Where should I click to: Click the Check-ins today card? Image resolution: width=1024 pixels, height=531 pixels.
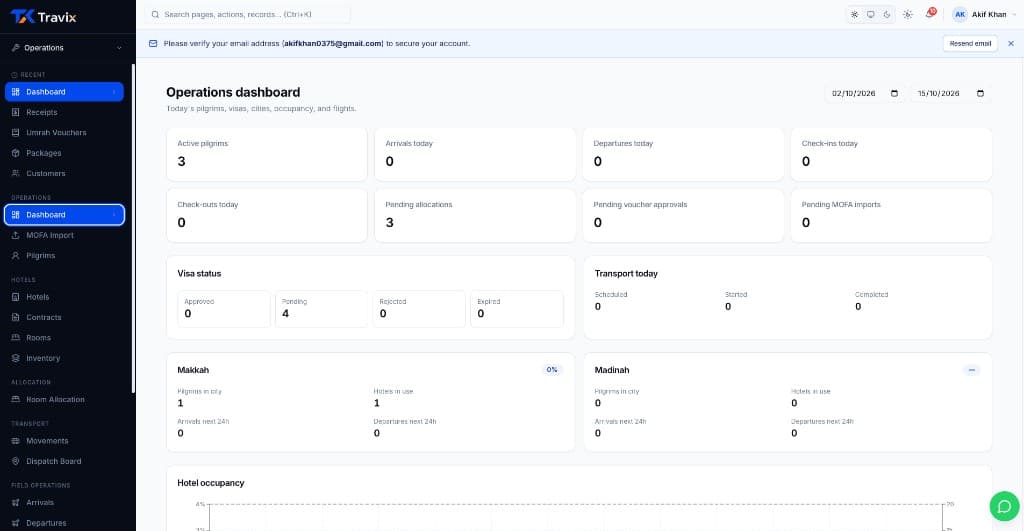[891, 154]
